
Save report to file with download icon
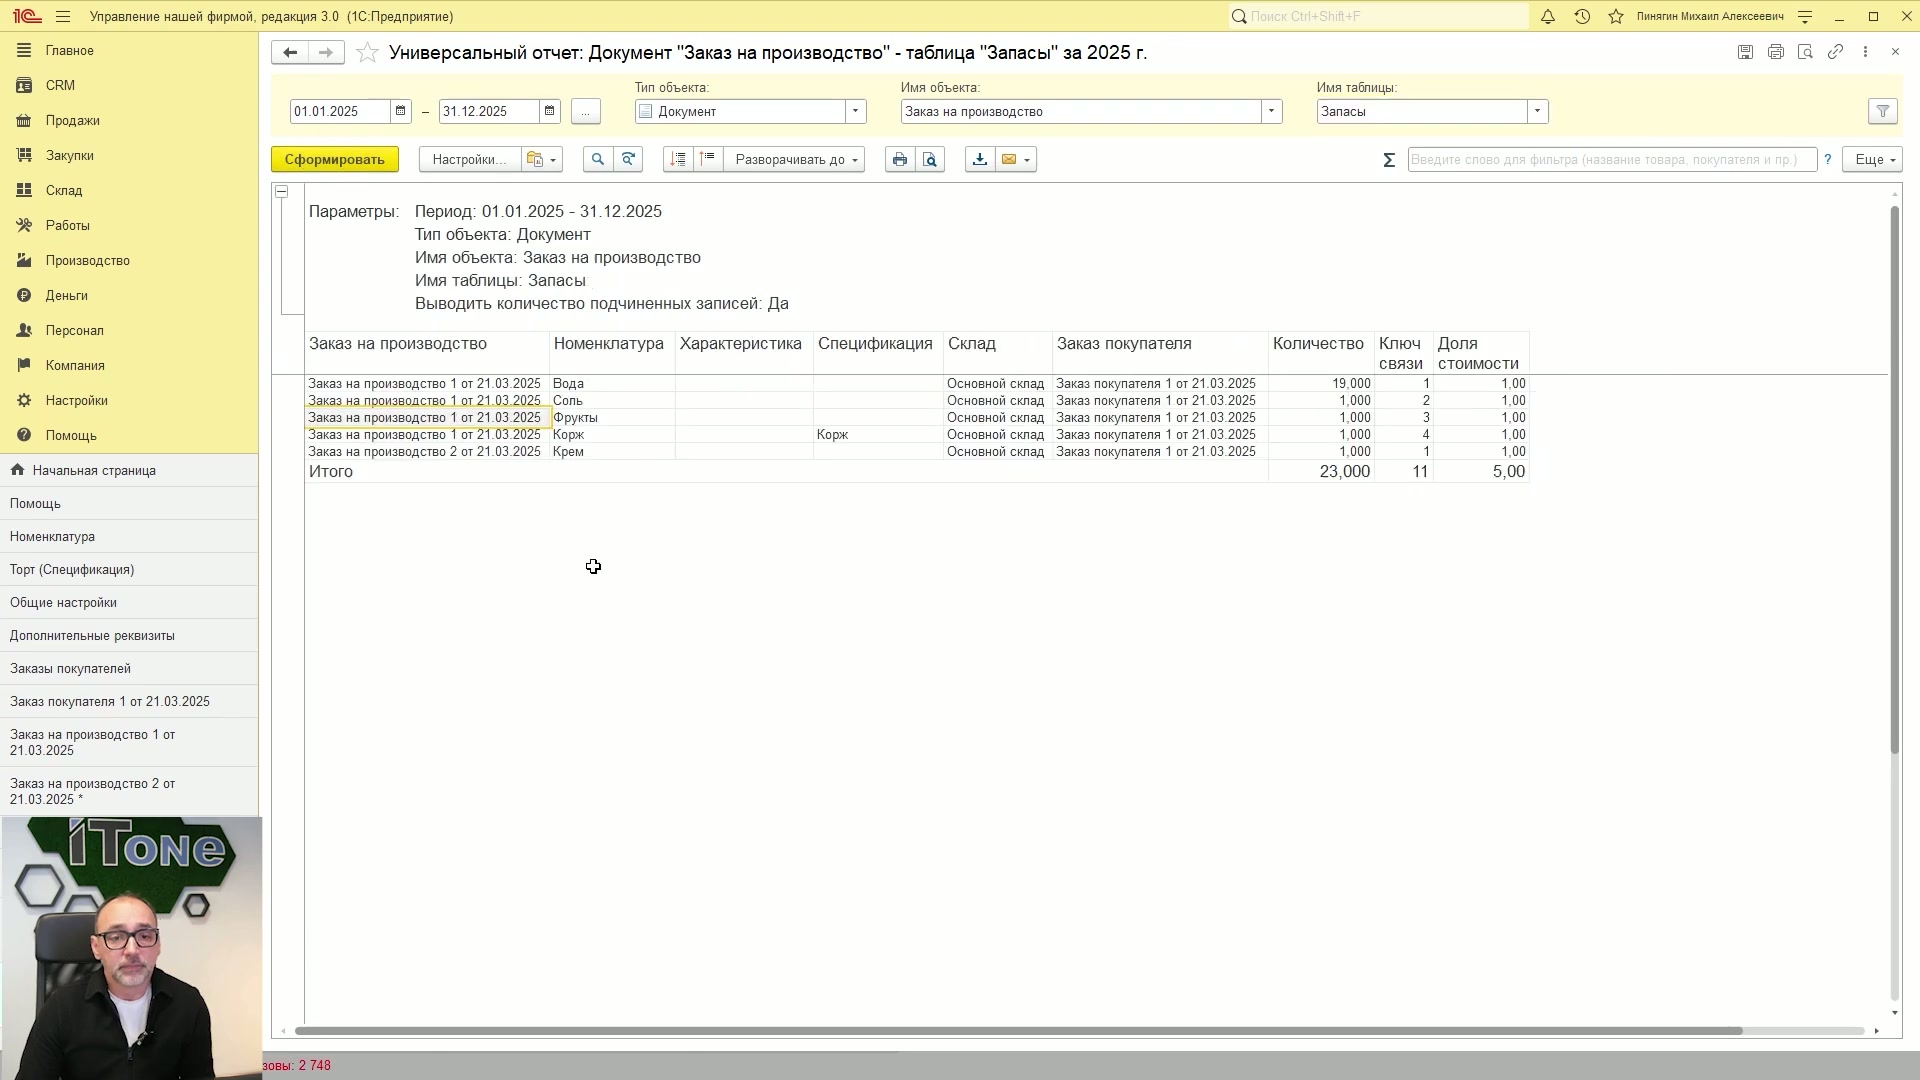click(x=980, y=160)
